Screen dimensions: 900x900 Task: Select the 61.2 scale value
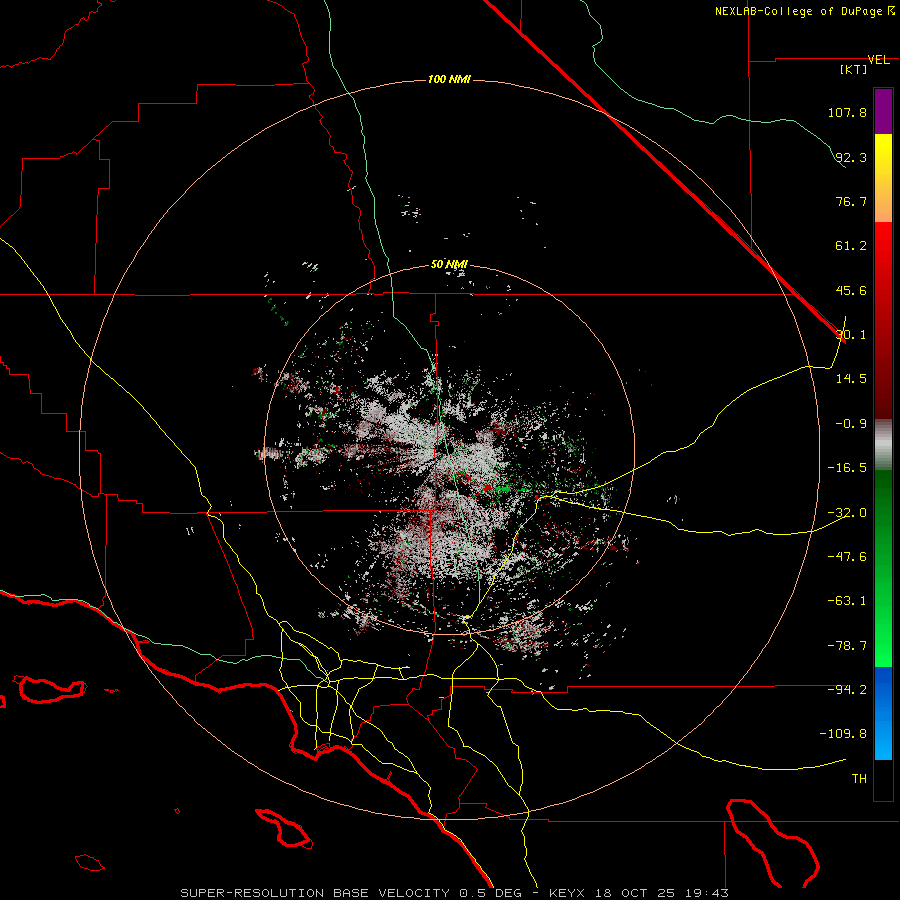(851, 246)
